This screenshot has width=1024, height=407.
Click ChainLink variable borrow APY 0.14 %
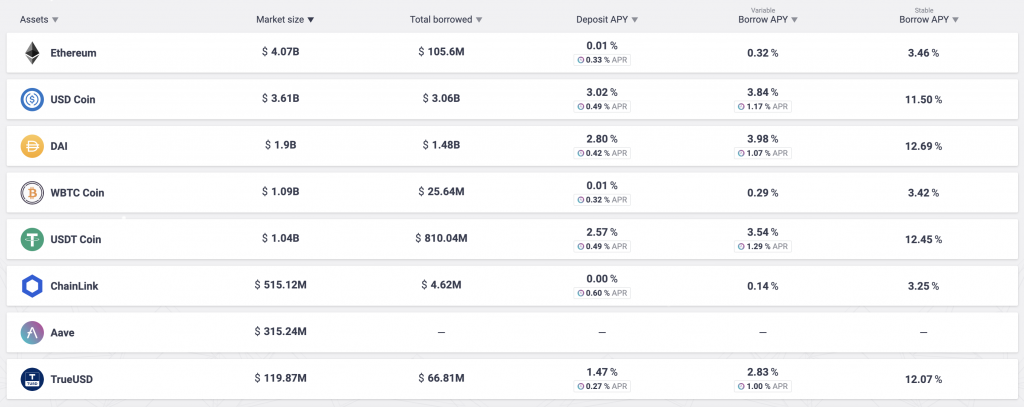click(762, 286)
